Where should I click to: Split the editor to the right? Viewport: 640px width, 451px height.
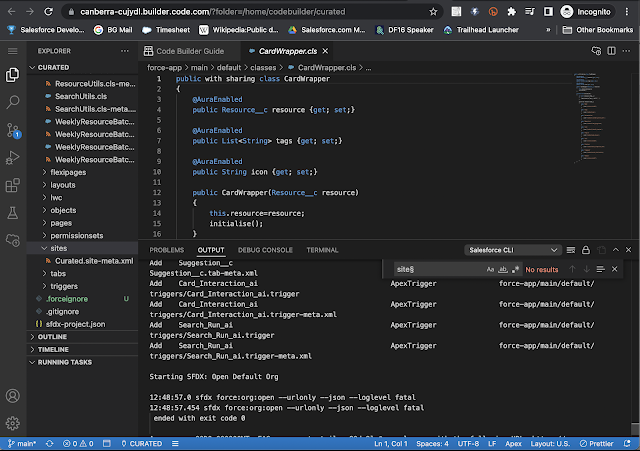(x=611, y=51)
